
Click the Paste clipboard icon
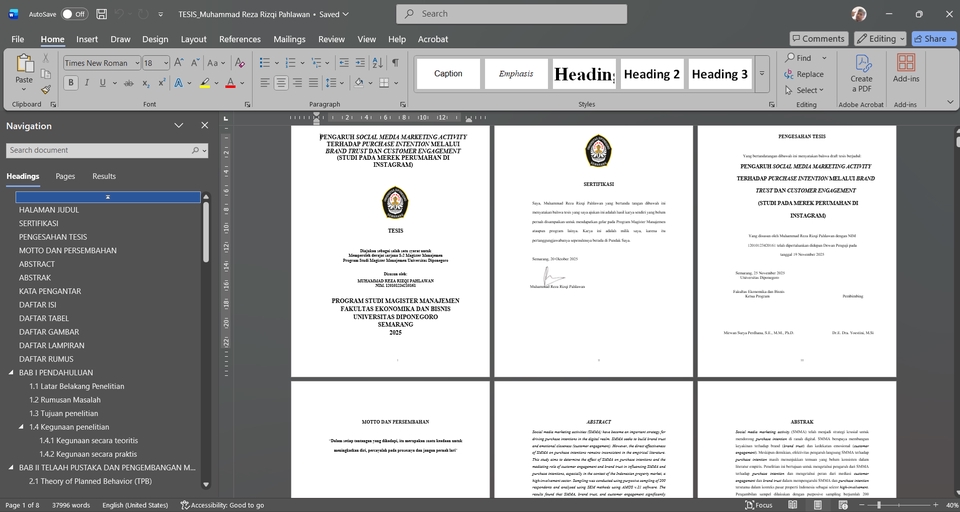tap(24, 64)
